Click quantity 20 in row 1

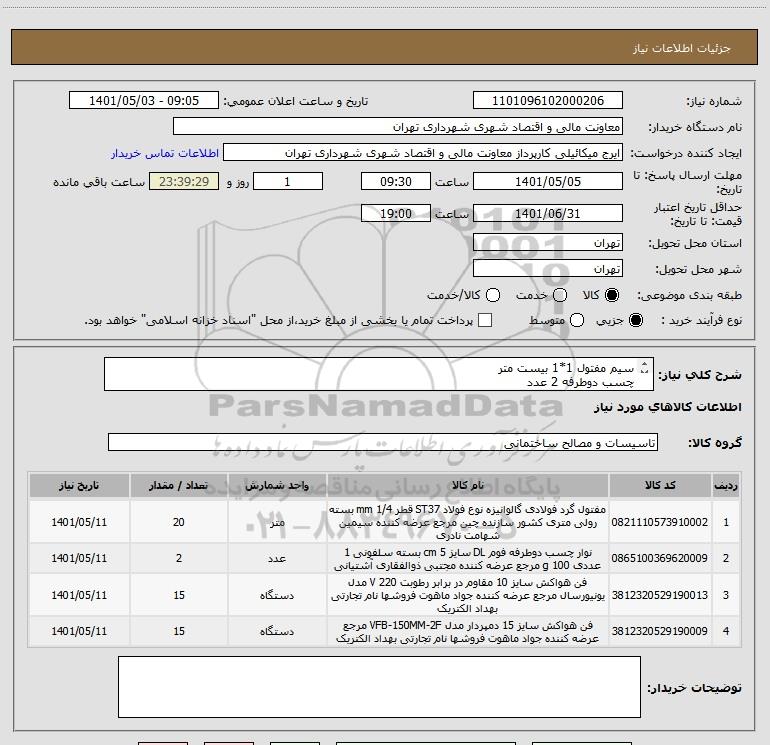pos(179,522)
